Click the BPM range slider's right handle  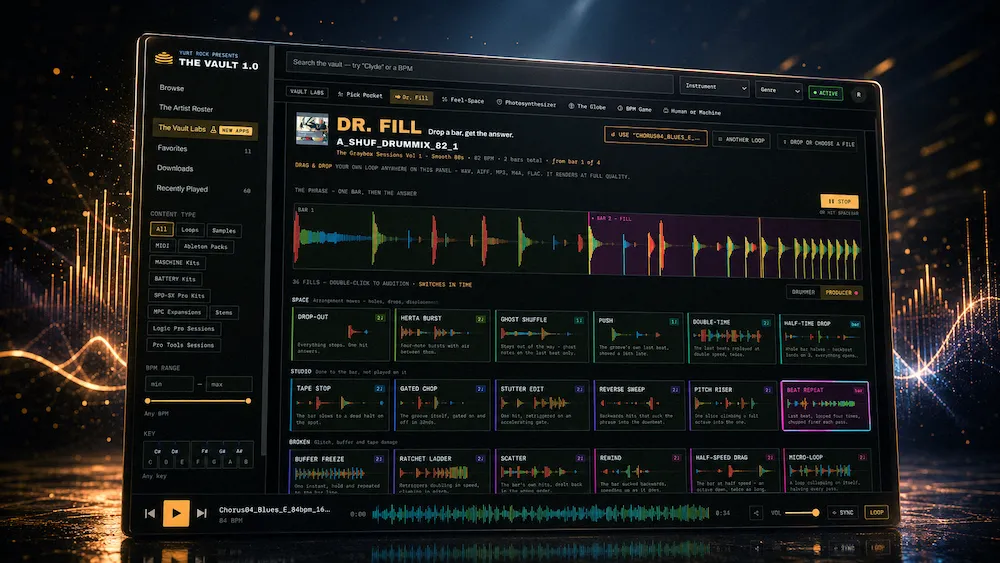click(x=248, y=401)
